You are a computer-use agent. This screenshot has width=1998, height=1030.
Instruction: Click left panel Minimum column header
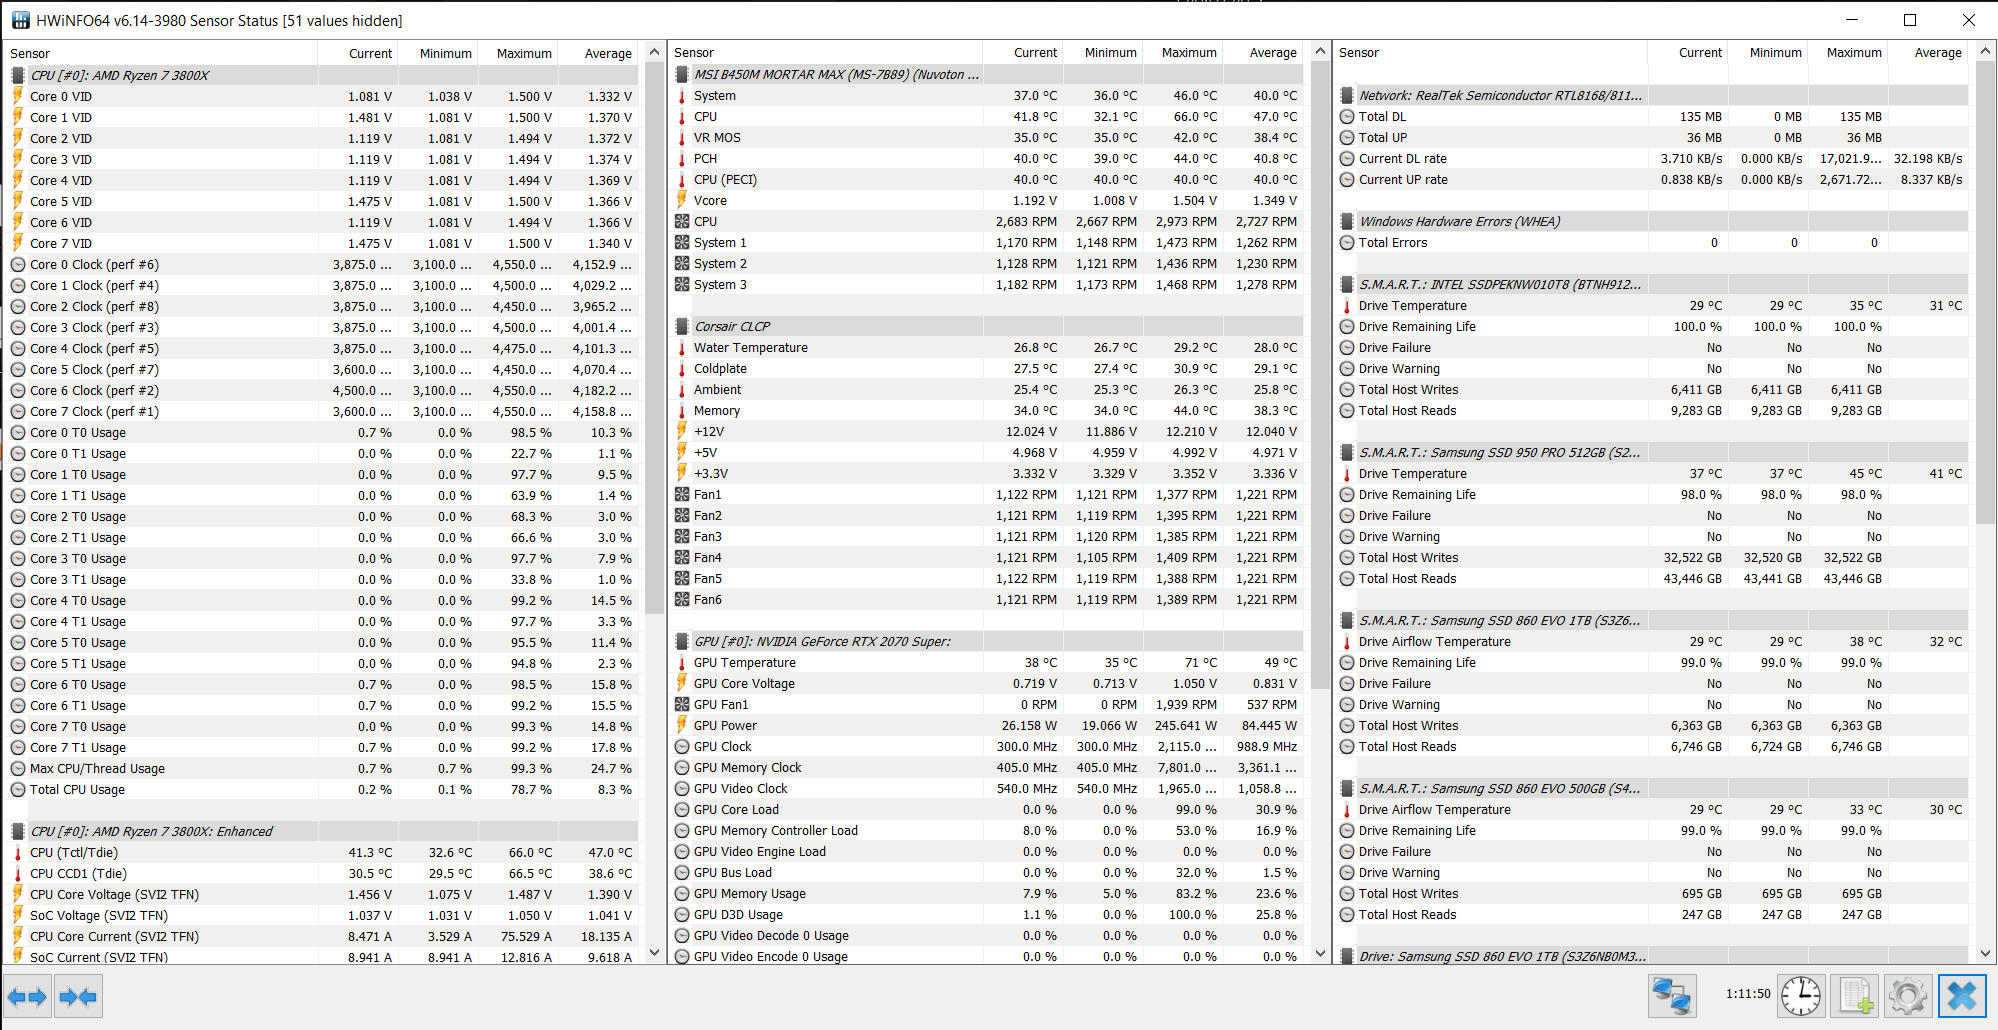438,54
